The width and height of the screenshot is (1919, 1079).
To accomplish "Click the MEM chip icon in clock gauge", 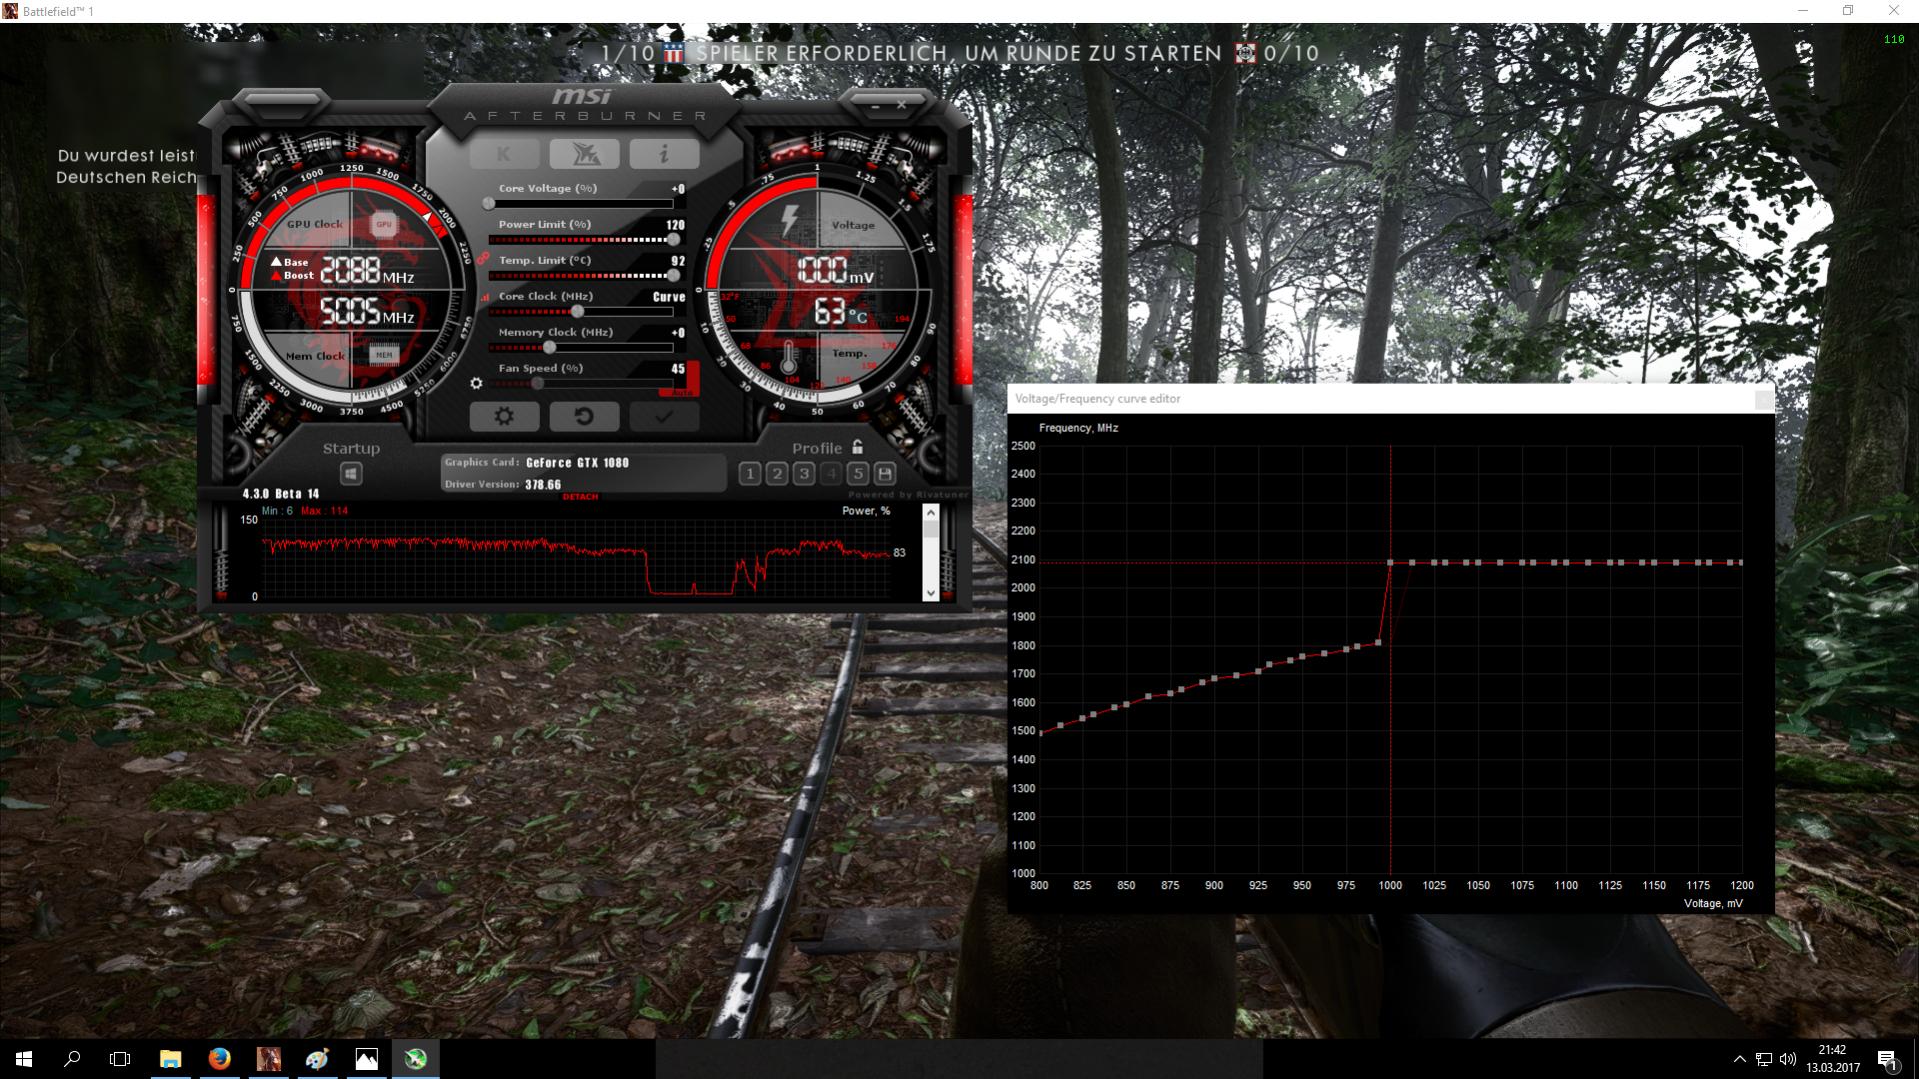I will [384, 354].
